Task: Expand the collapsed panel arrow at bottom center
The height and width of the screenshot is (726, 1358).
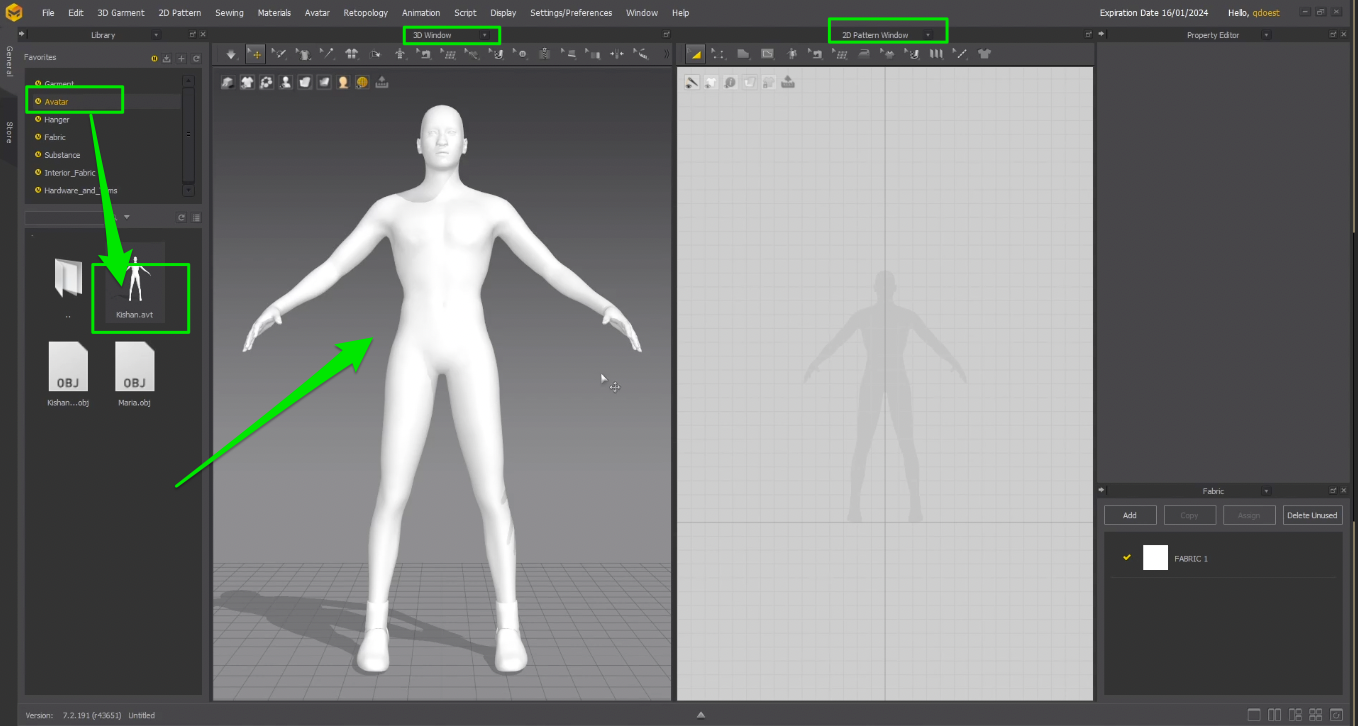Action: pyautogui.click(x=701, y=715)
